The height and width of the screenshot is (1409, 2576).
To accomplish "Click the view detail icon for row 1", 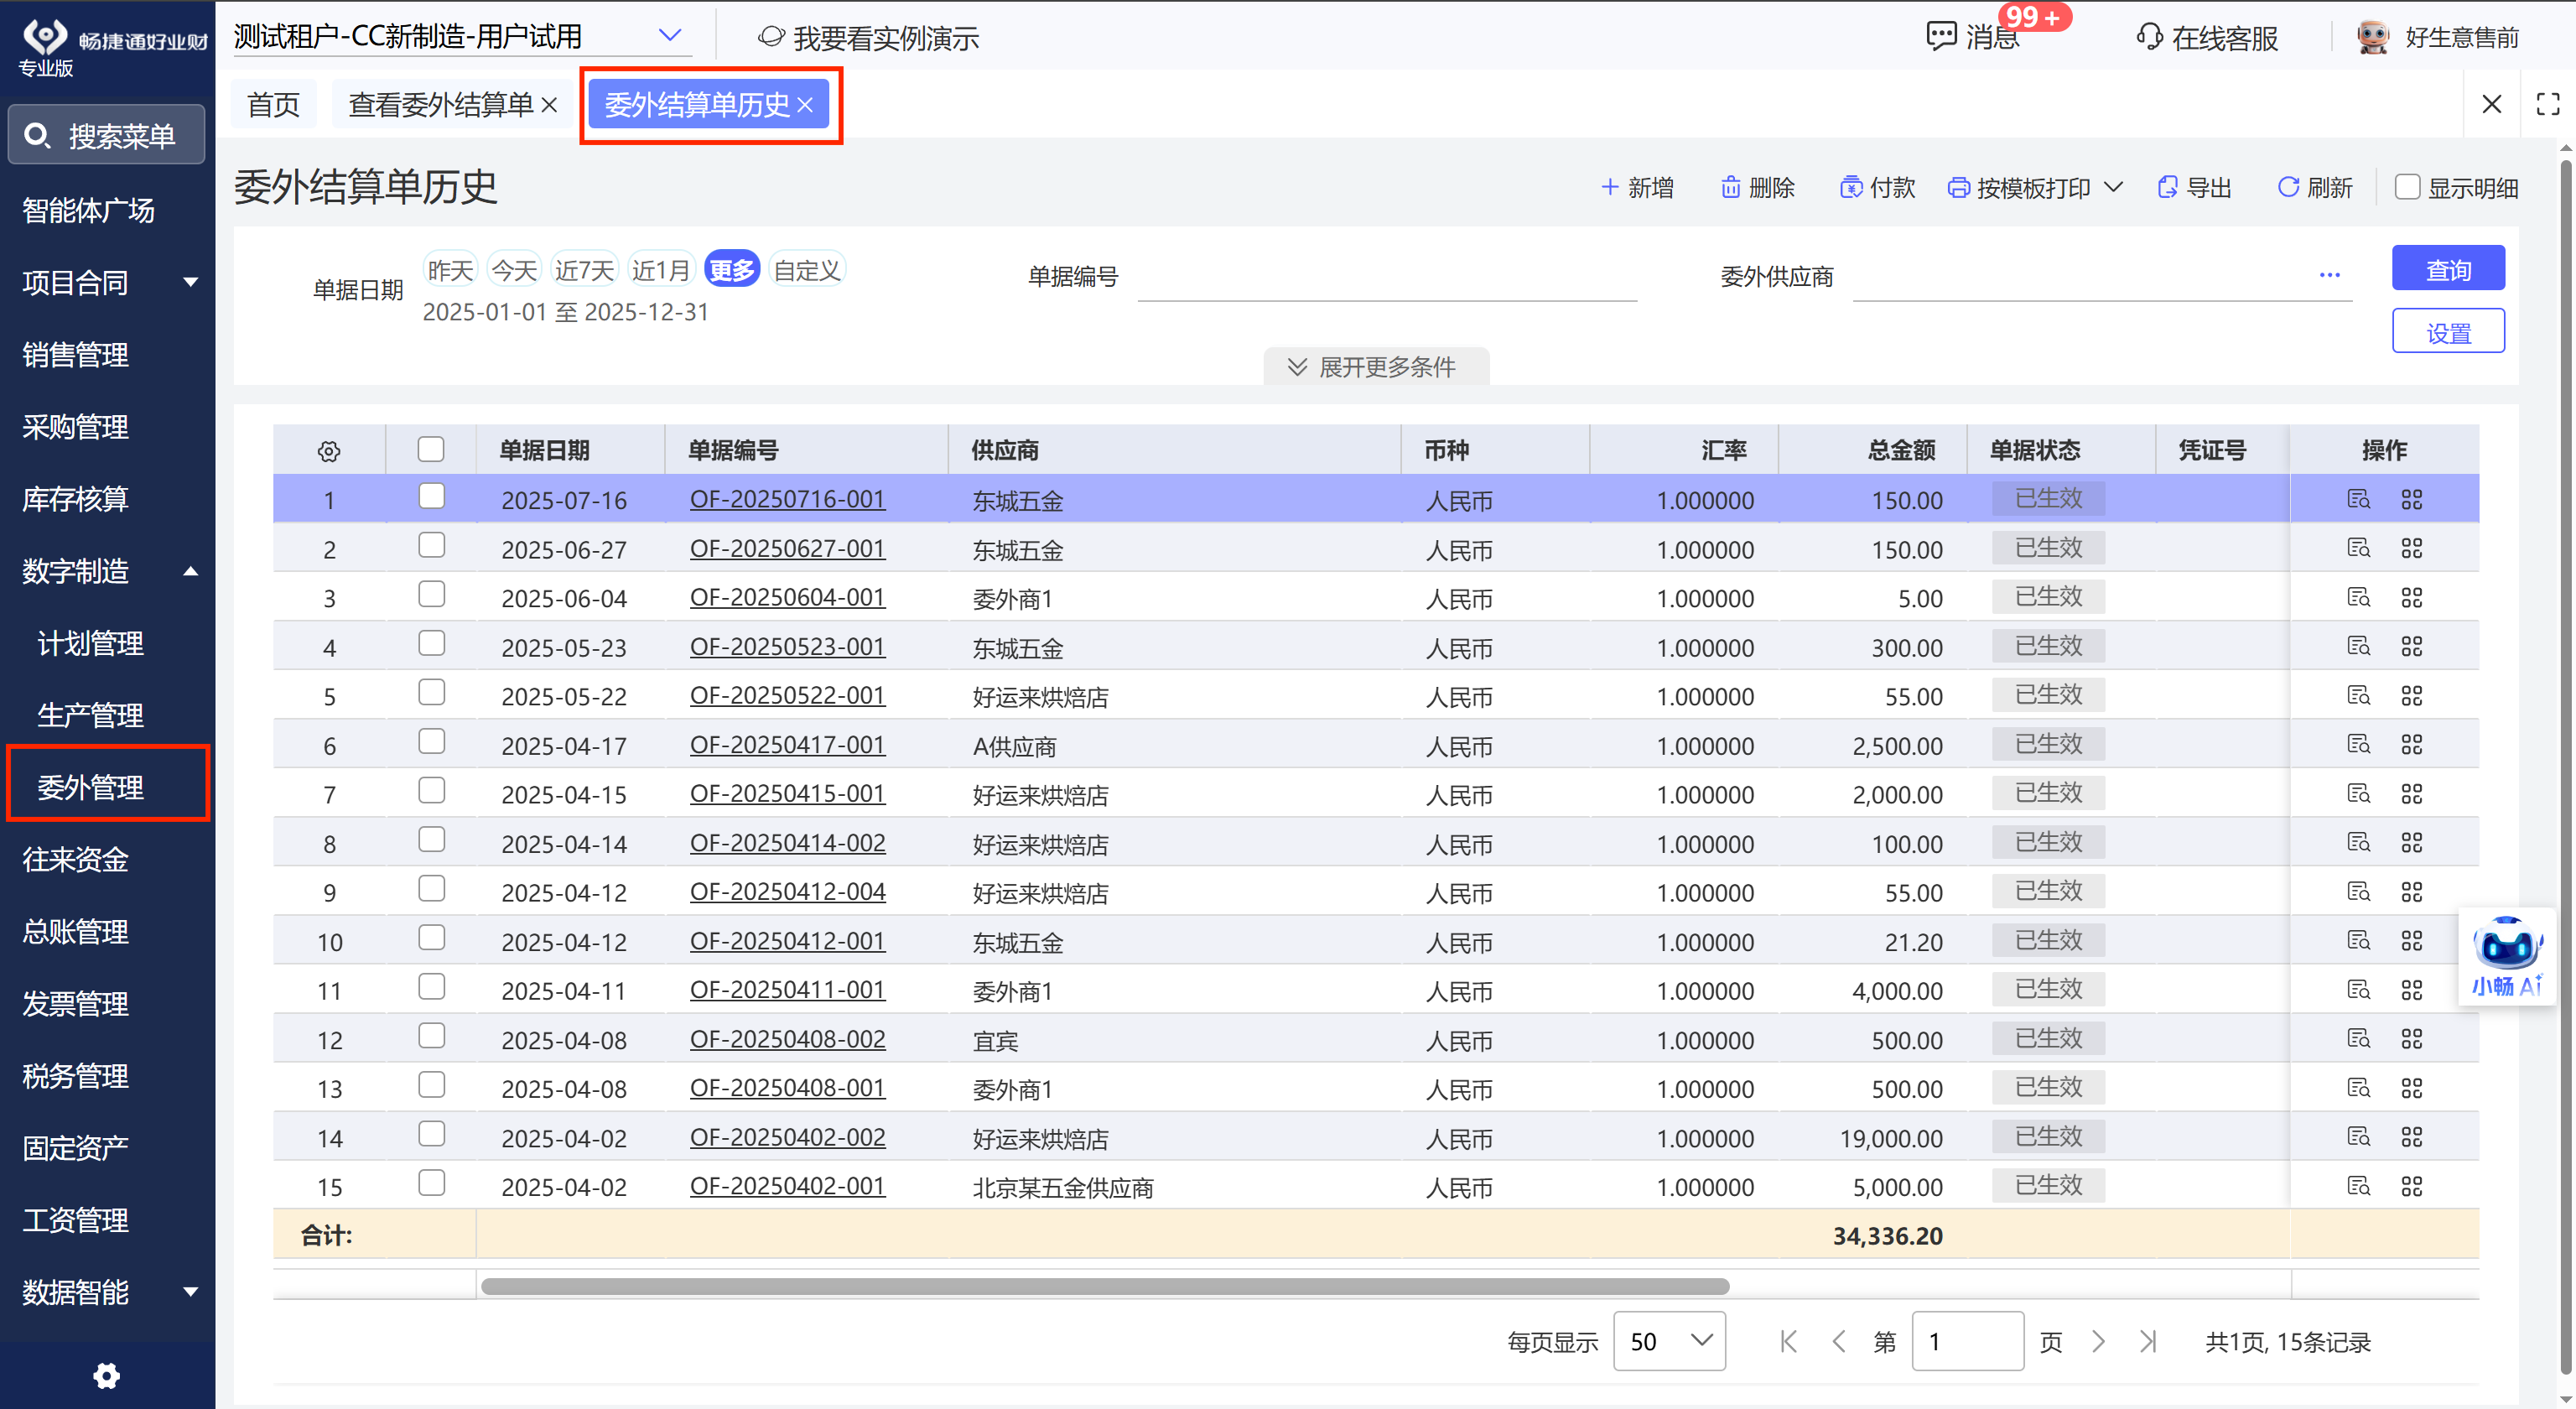I will (2358, 499).
